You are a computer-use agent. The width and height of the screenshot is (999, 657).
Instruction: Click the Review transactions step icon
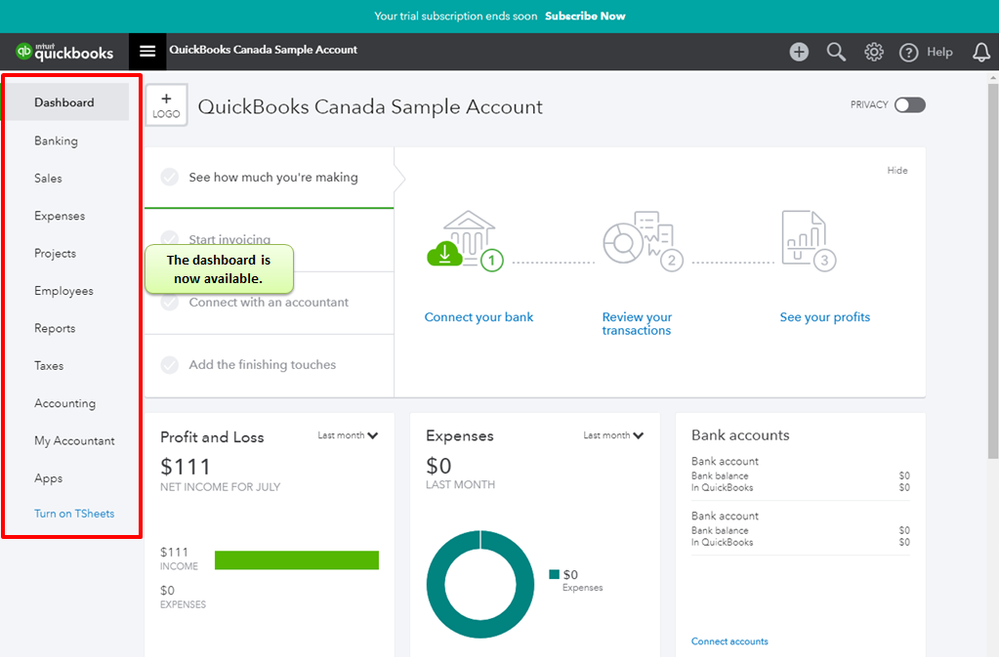click(x=643, y=240)
